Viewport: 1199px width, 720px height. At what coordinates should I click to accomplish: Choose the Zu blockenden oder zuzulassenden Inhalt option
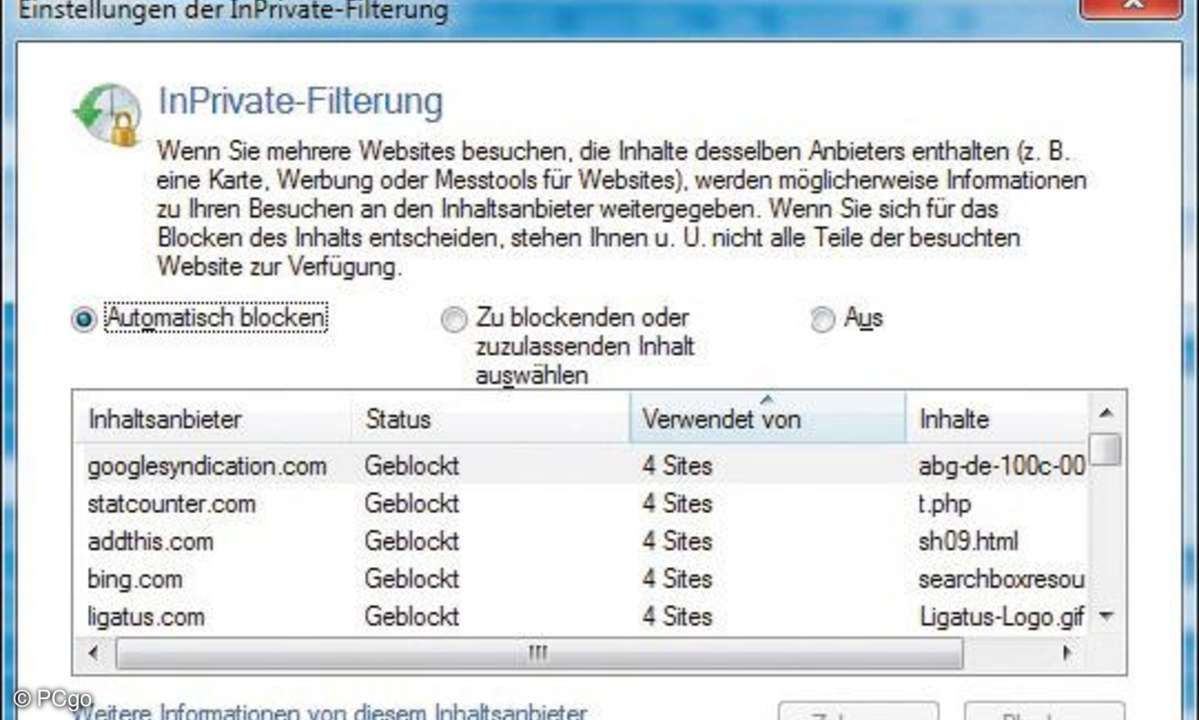pyautogui.click(x=454, y=319)
